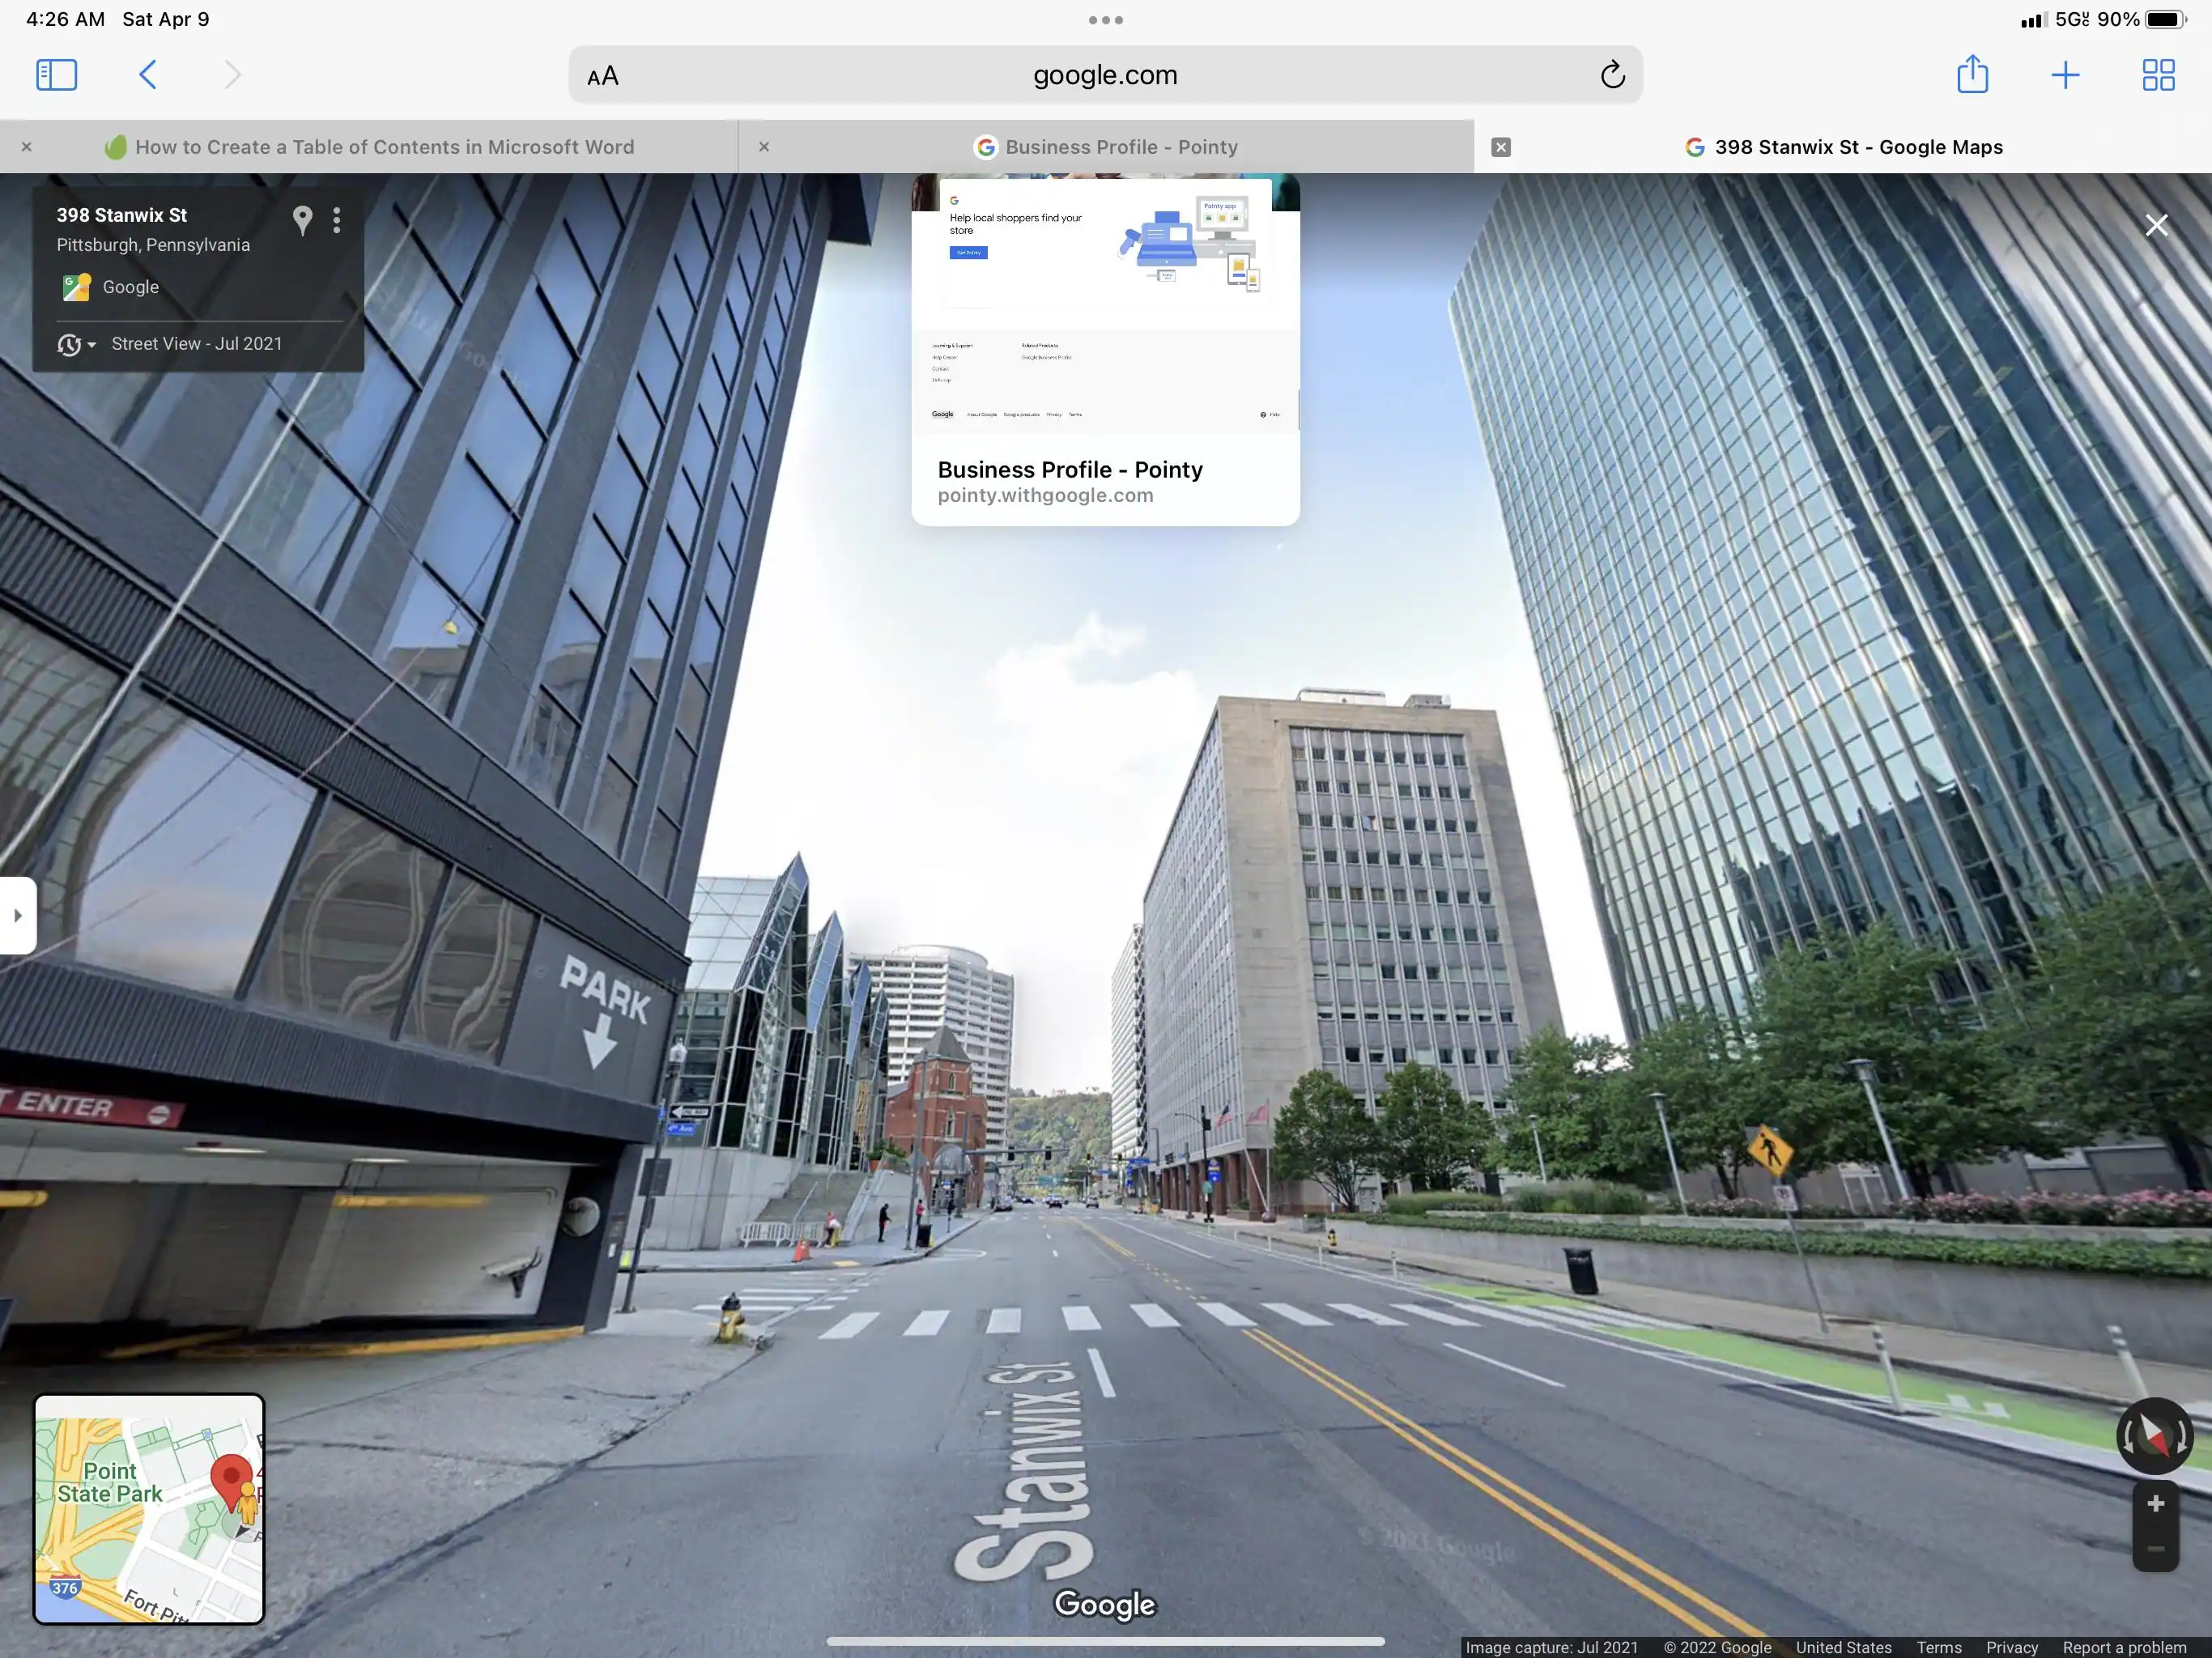
Task: Reload the page with the refresh icon
Action: (x=1612, y=75)
